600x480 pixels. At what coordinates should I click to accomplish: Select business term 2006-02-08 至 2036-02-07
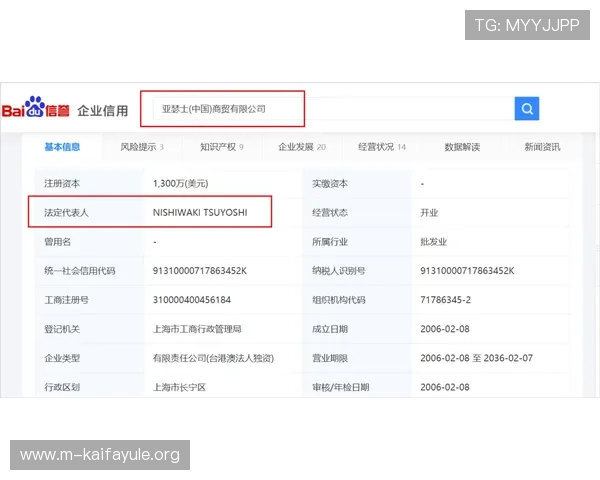pyautogui.click(x=476, y=358)
